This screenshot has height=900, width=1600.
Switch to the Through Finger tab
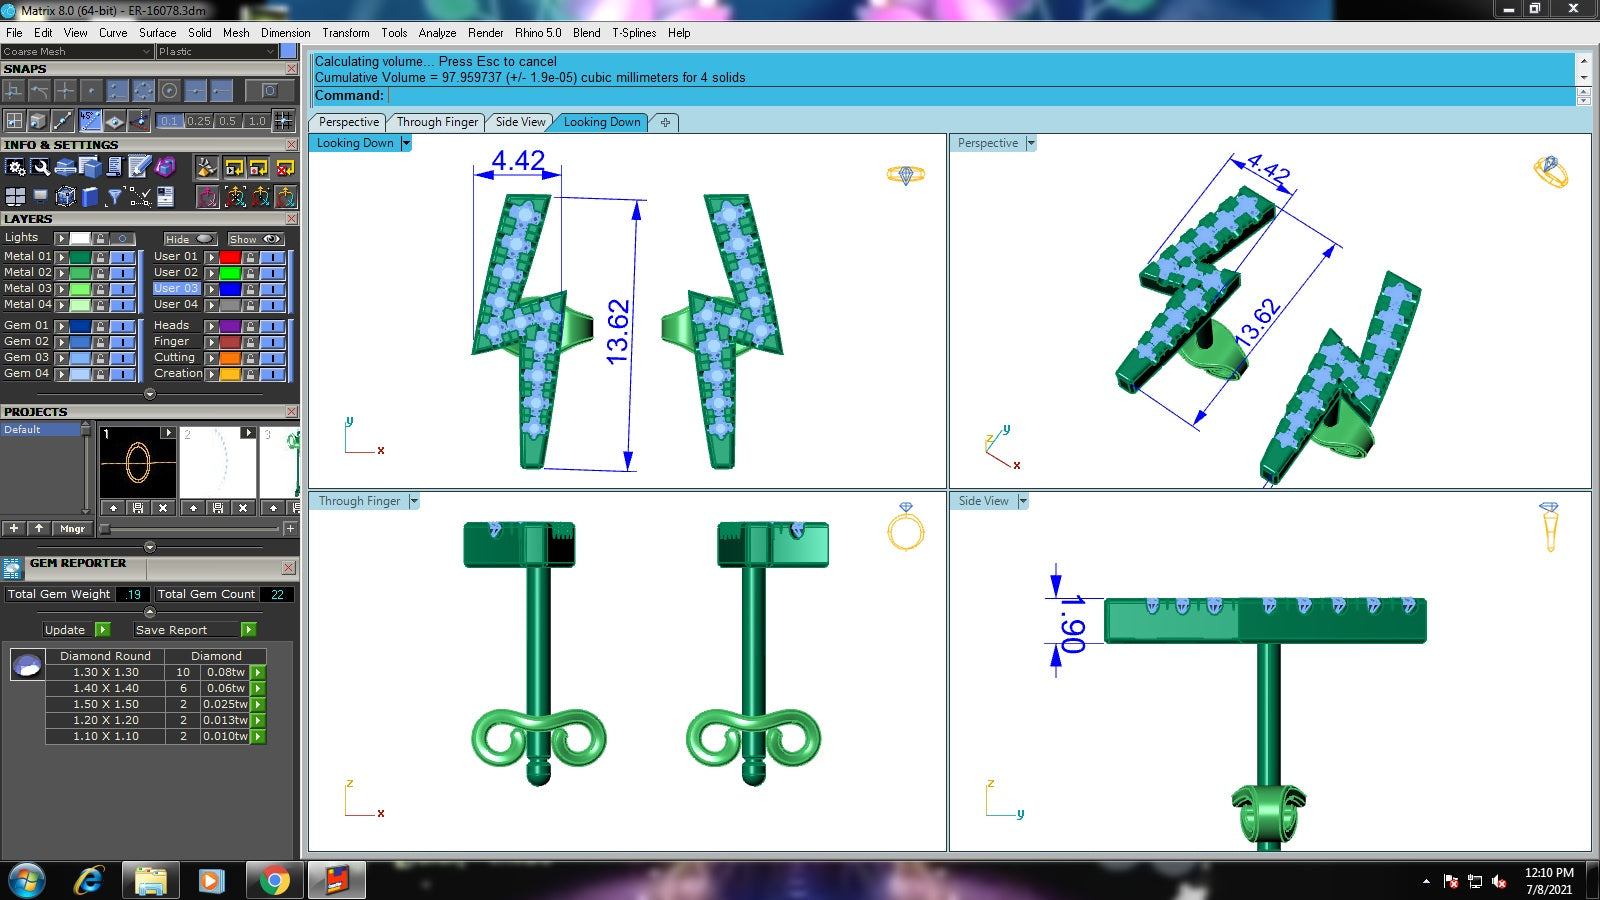tap(437, 122)
